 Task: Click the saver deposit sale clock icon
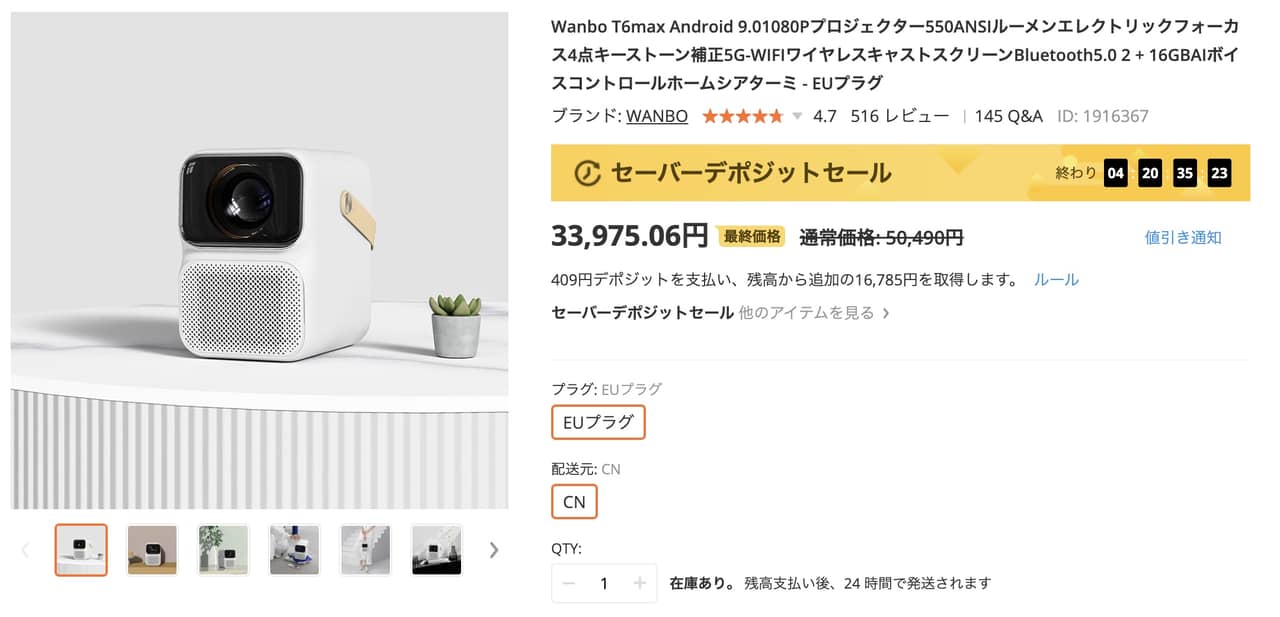tap(587, 173)
